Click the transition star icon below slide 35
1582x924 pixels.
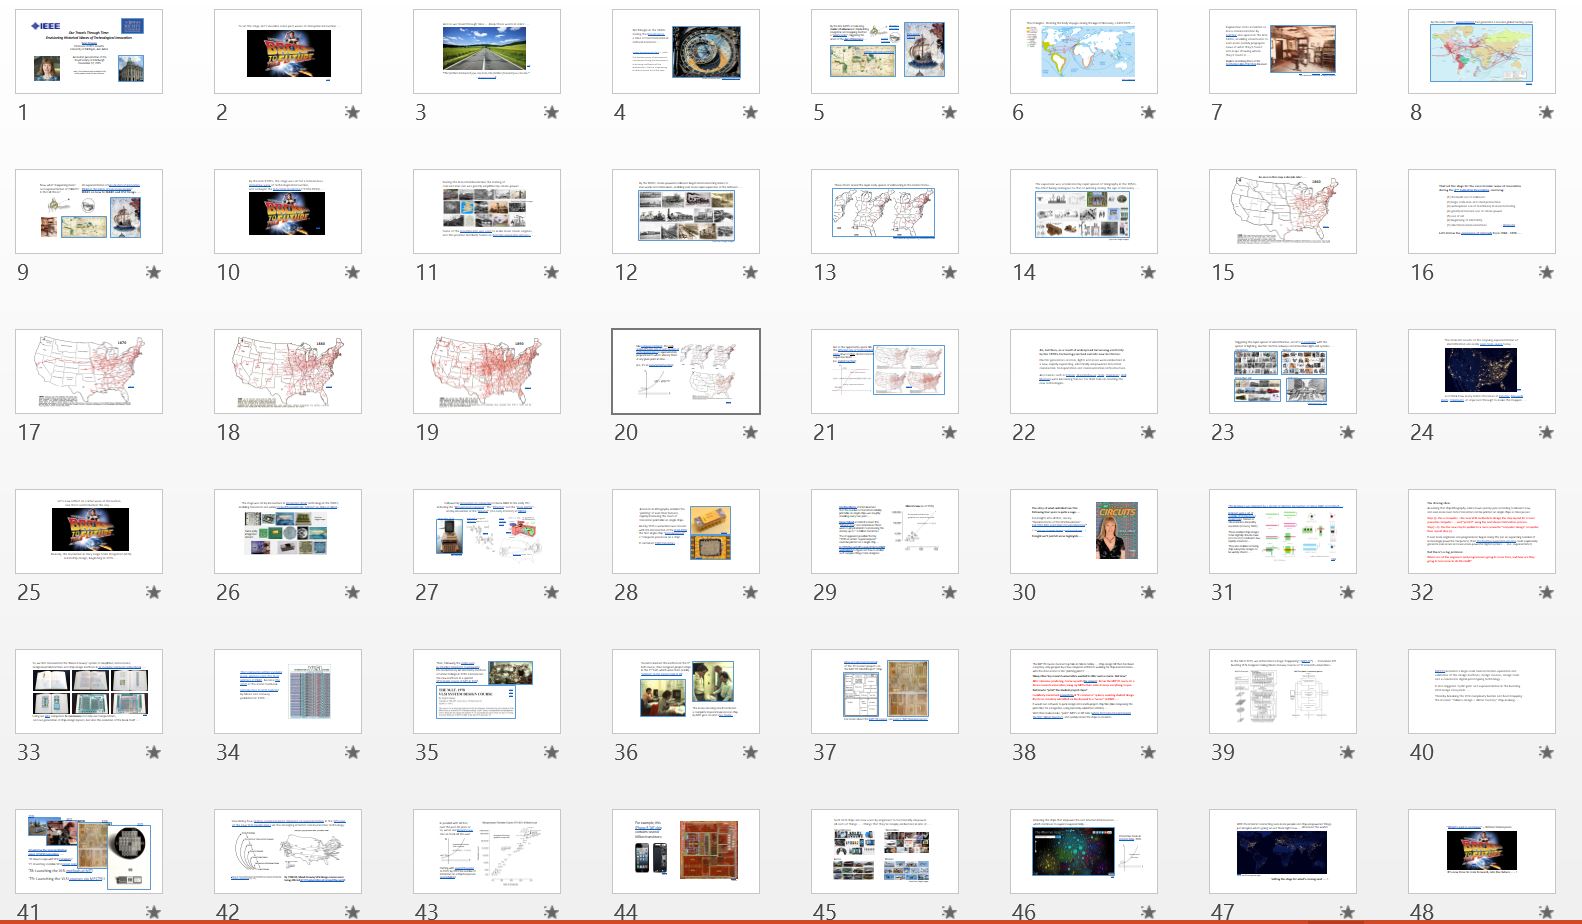pos(551,753)
